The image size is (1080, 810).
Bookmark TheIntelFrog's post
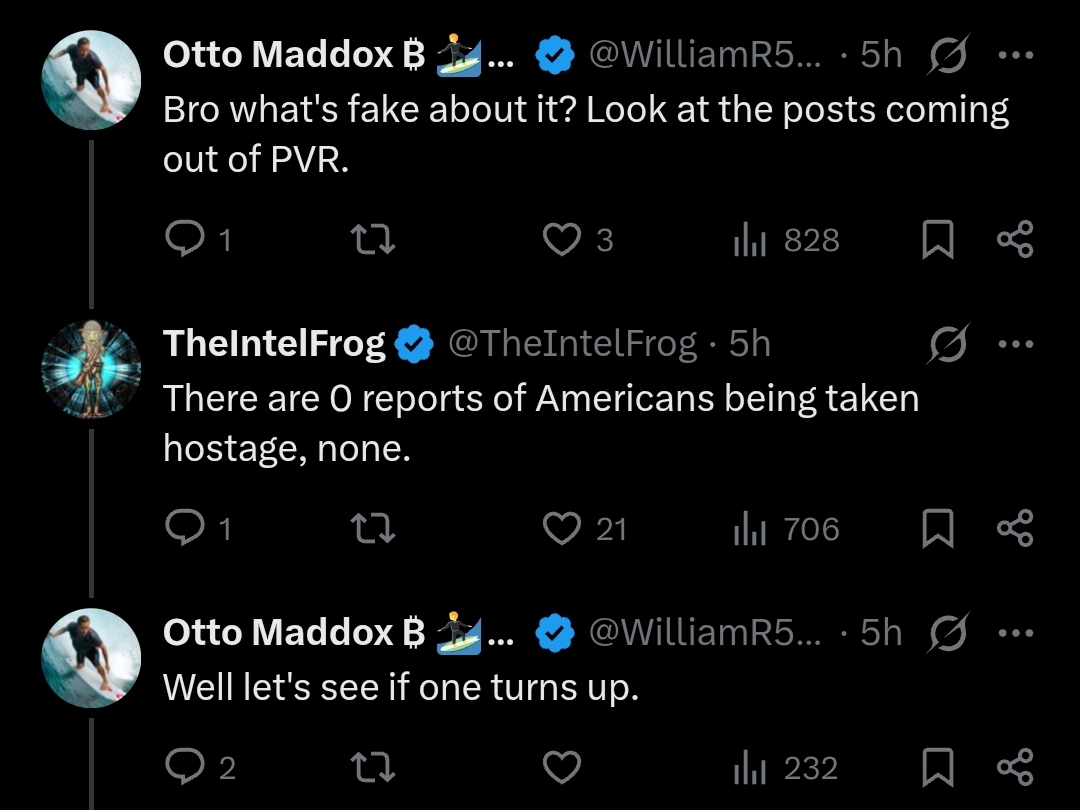click(x=937, y=529)
